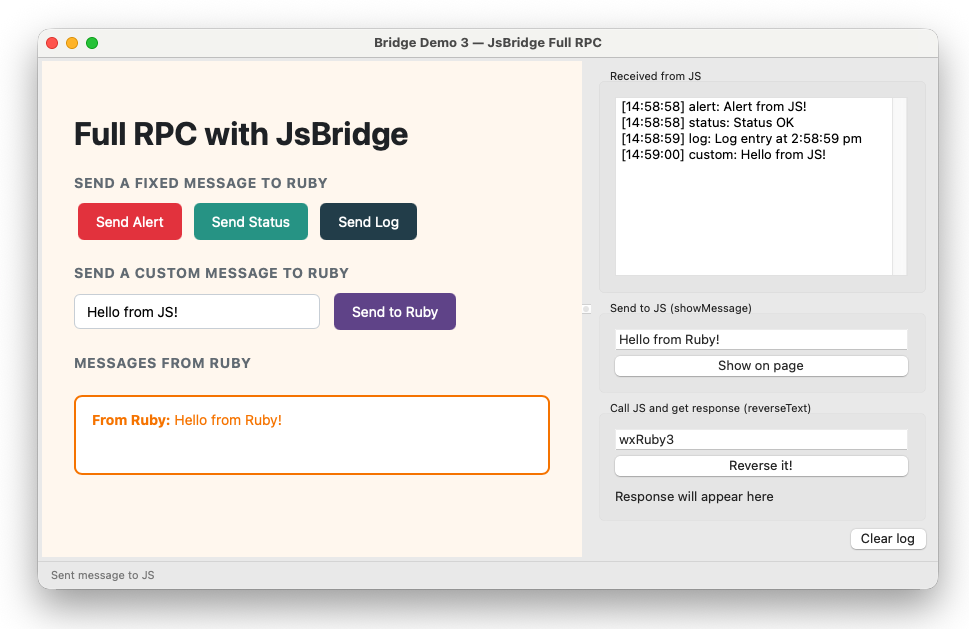This screenshot has width=969, height=629.
Task: Maximize the window with the green button
Action: 92,43
